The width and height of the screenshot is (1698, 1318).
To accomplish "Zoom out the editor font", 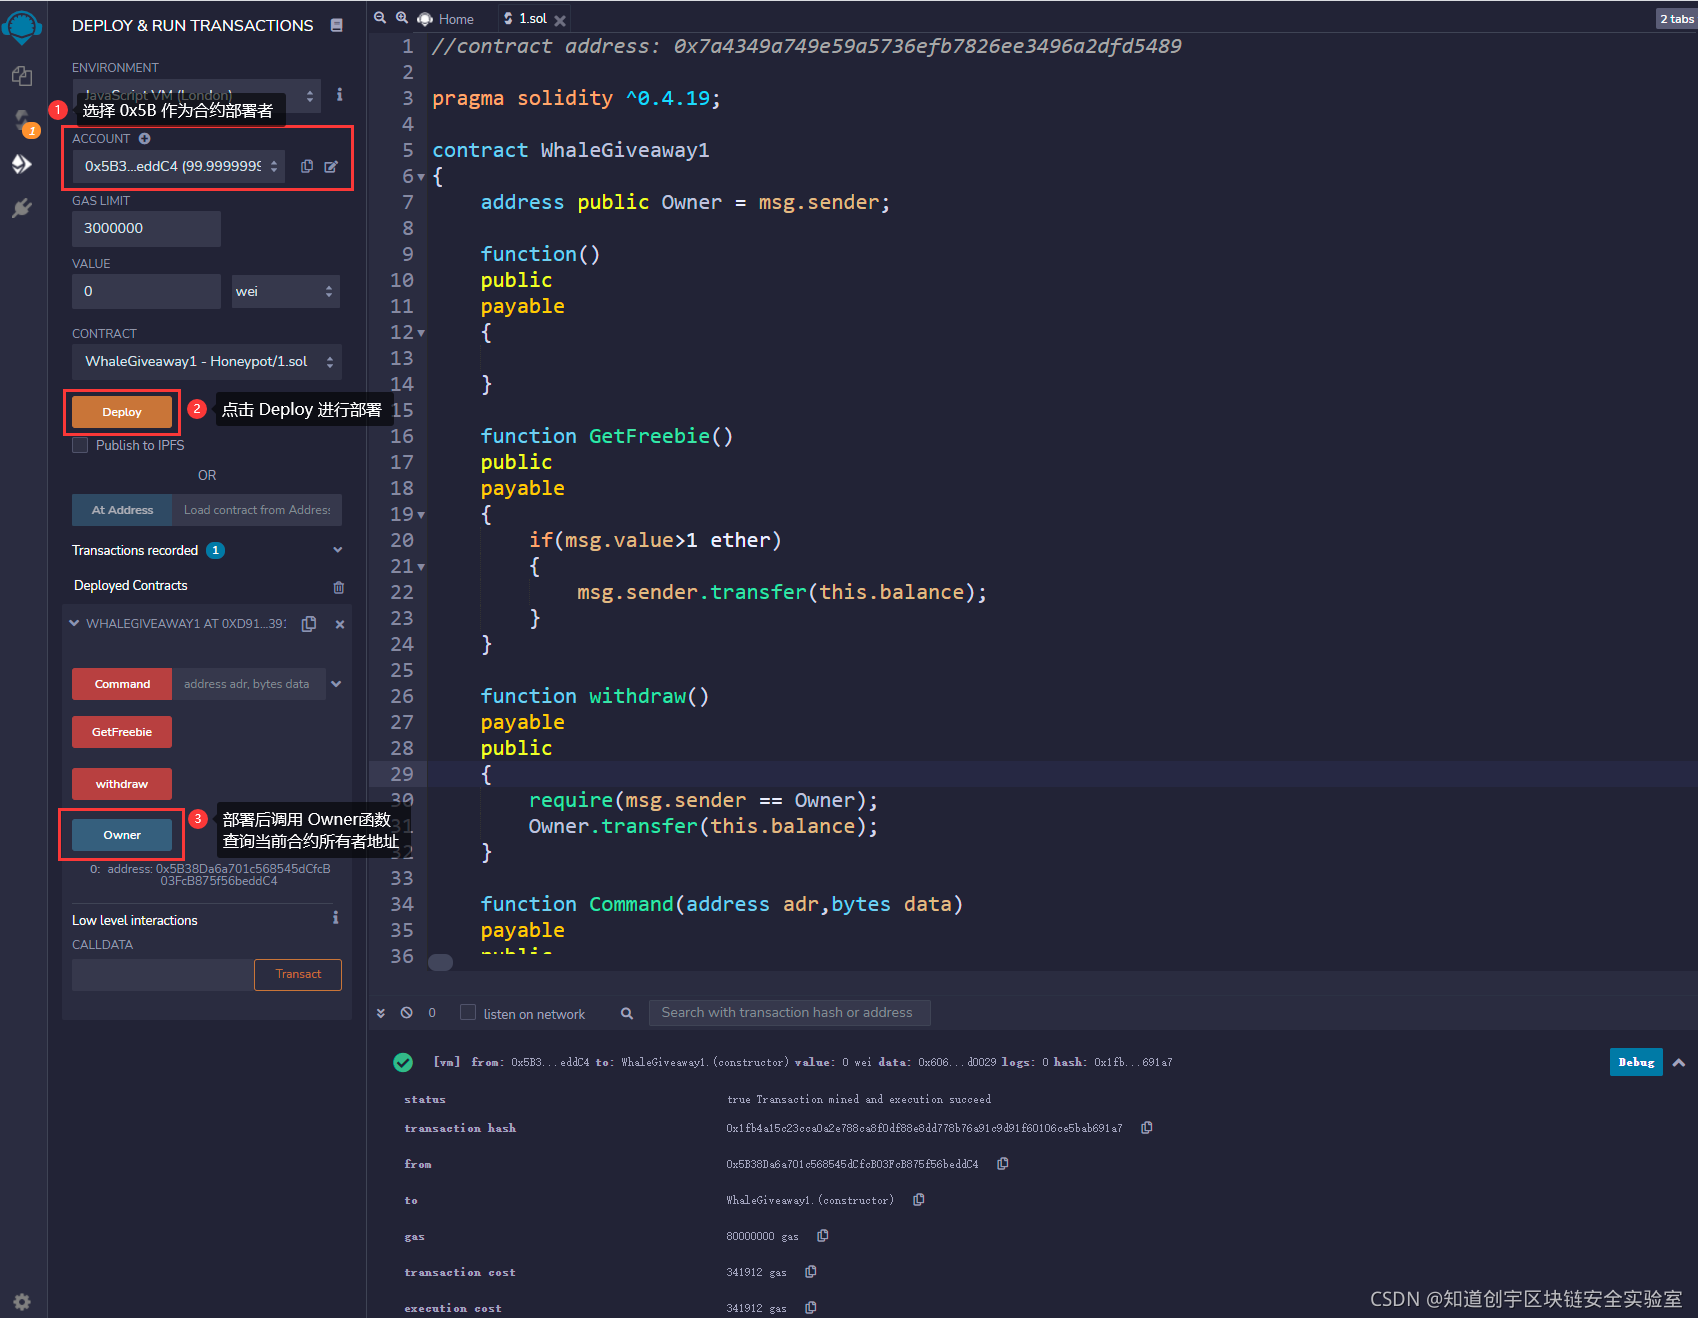I will point(380,18).
